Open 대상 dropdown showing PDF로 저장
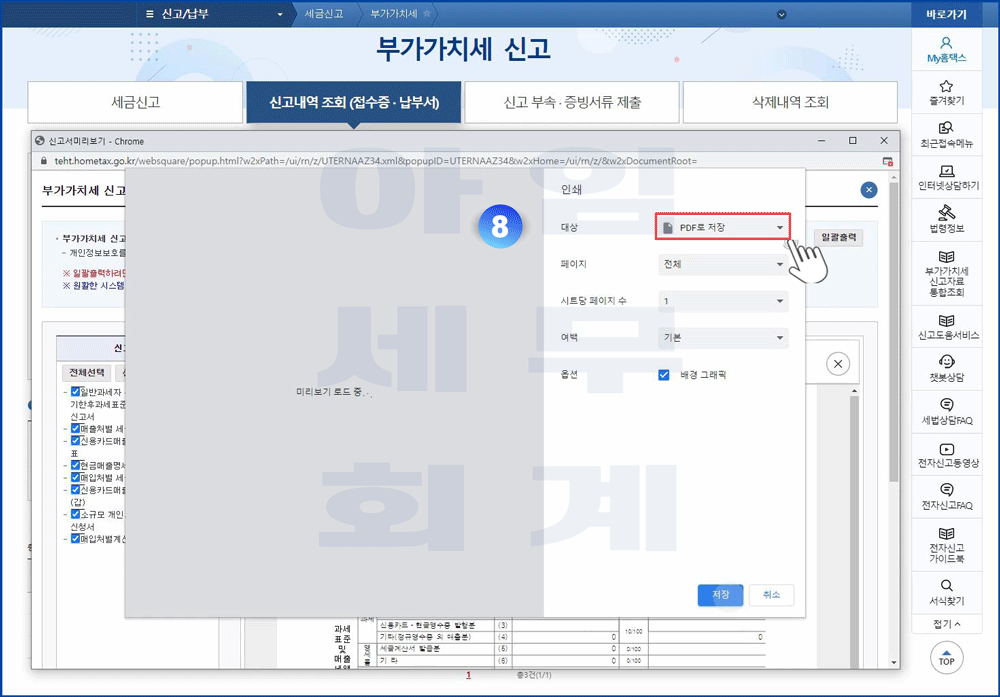This screenshot has height=697, width=1000. [723, 227]
